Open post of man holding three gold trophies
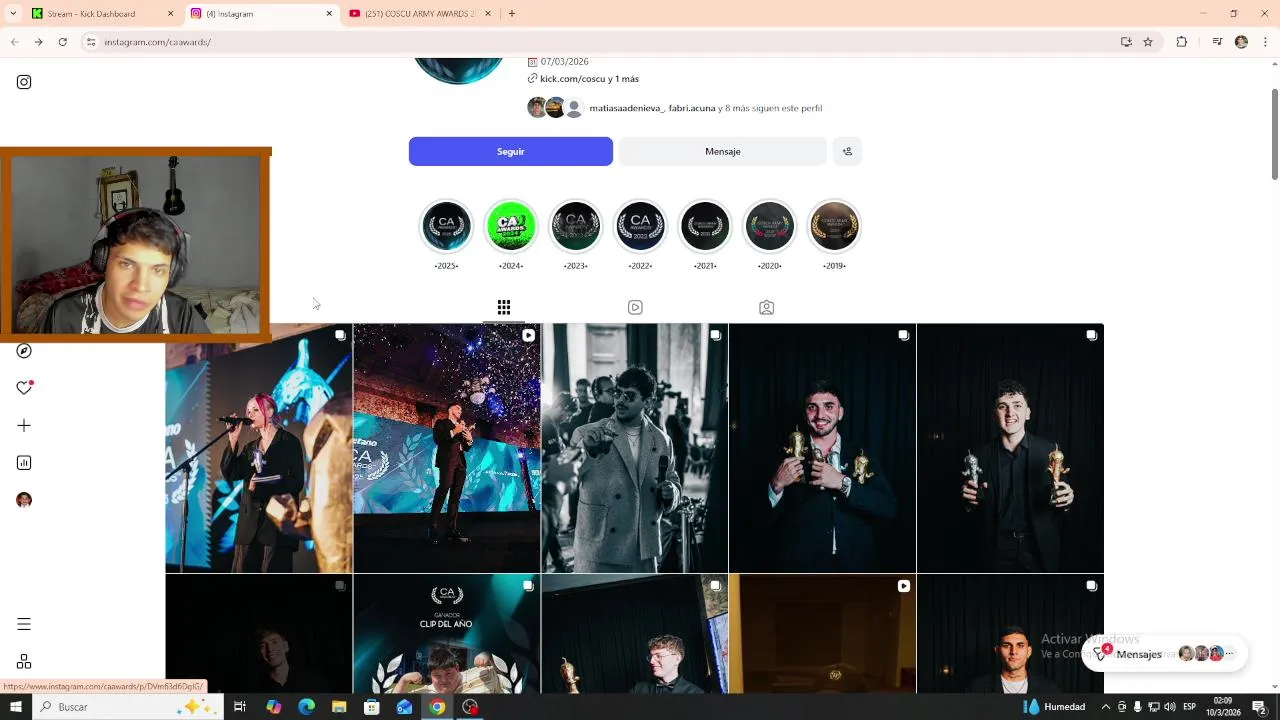 [x=822, y=448]
